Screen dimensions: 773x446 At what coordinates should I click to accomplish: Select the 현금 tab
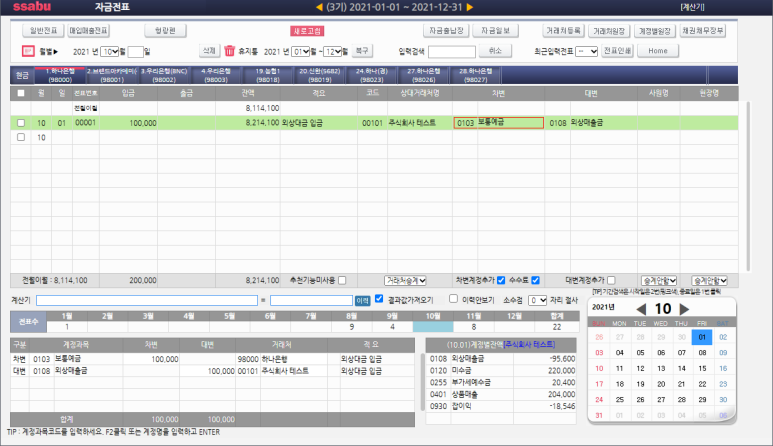click(x=22, y=75)
